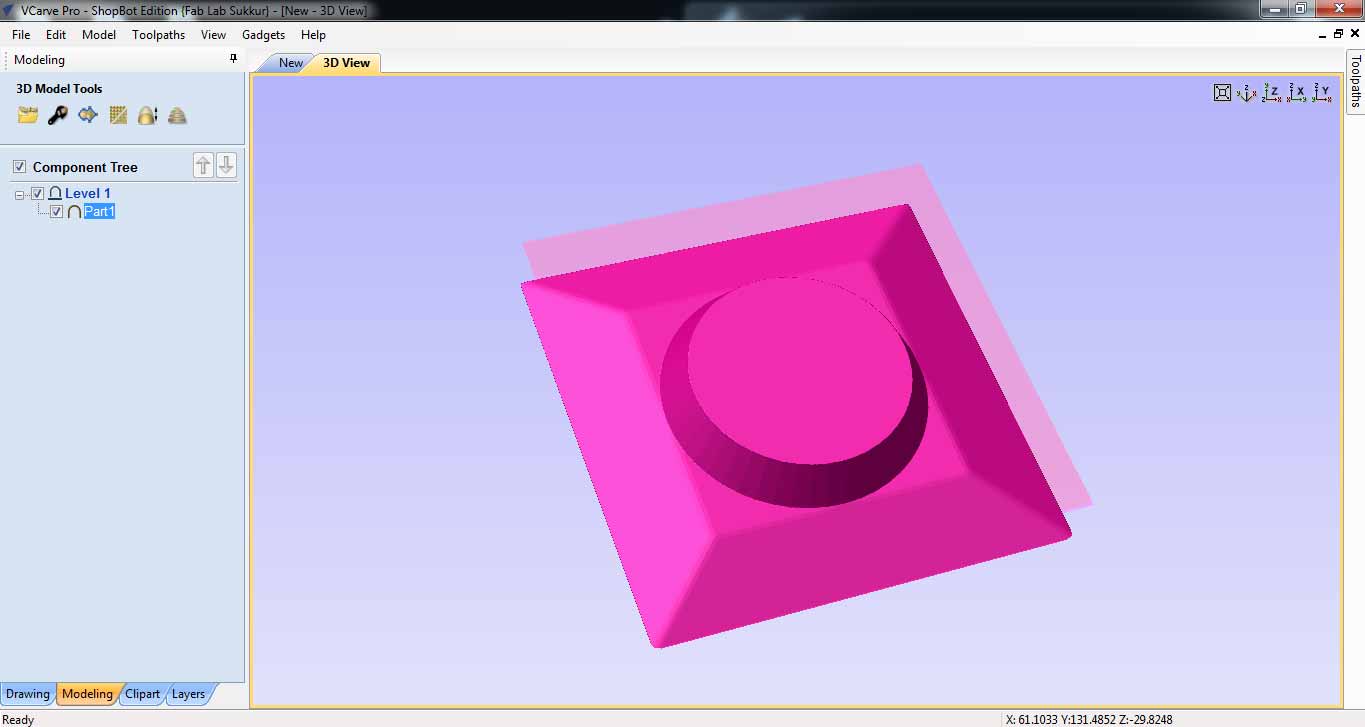Move component down with the down arrow
This screenshot has width=1365, height=727.
coord(226,166)
